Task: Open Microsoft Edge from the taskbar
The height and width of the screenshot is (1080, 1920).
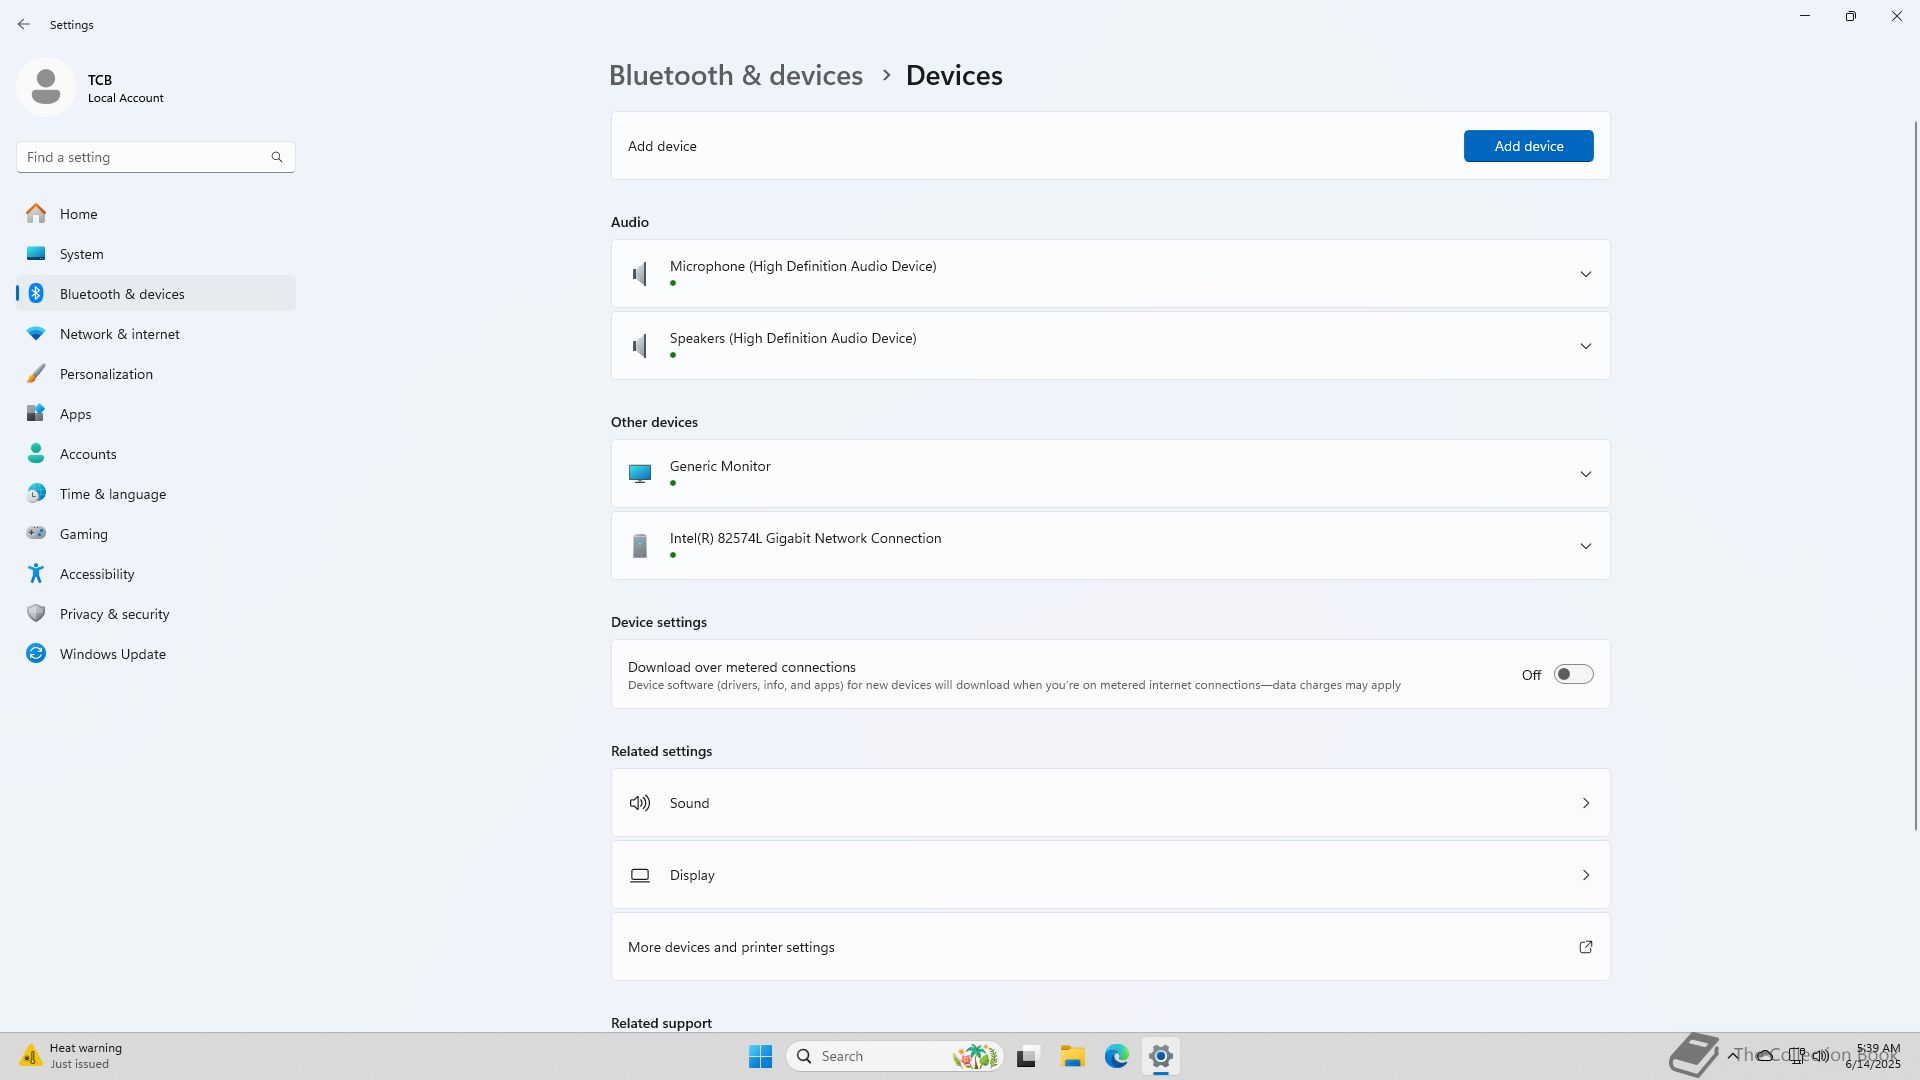Action: pos(1116,1056)
